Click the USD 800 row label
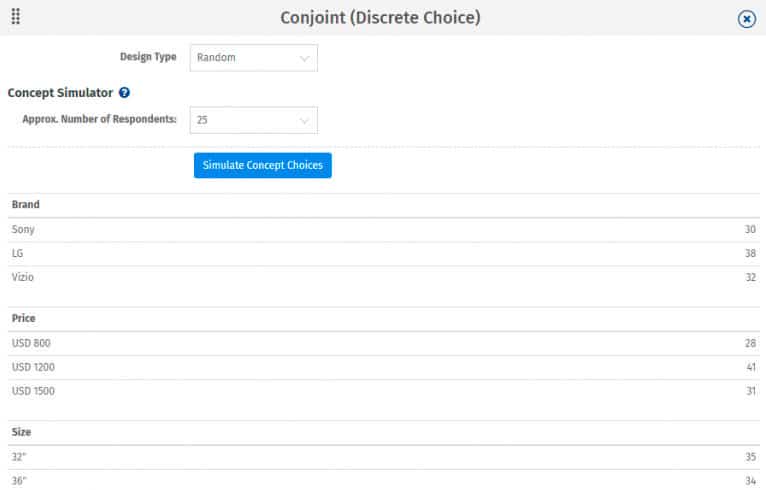 click(x=31, y=343)
